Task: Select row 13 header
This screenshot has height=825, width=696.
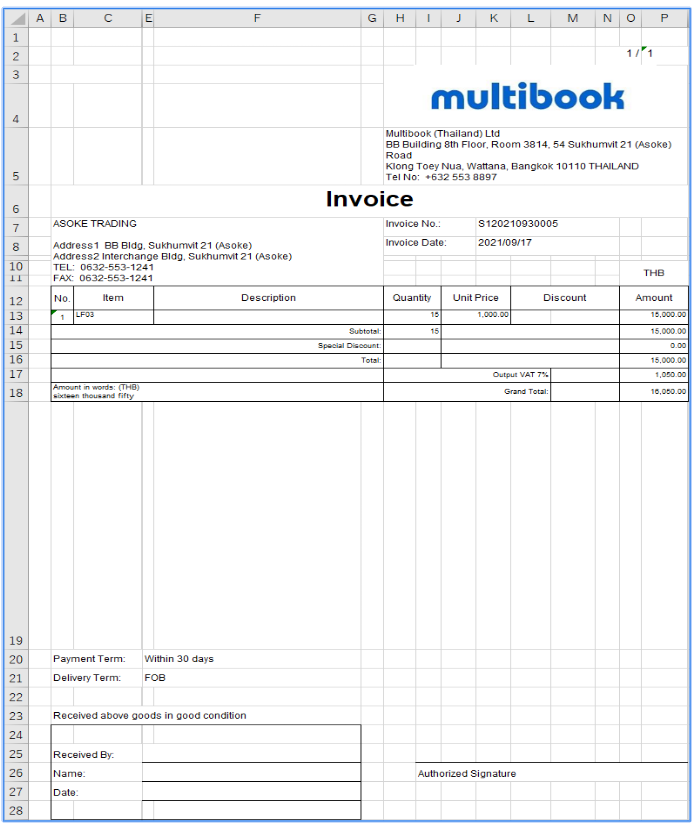Action: click(x=16, y=316)
